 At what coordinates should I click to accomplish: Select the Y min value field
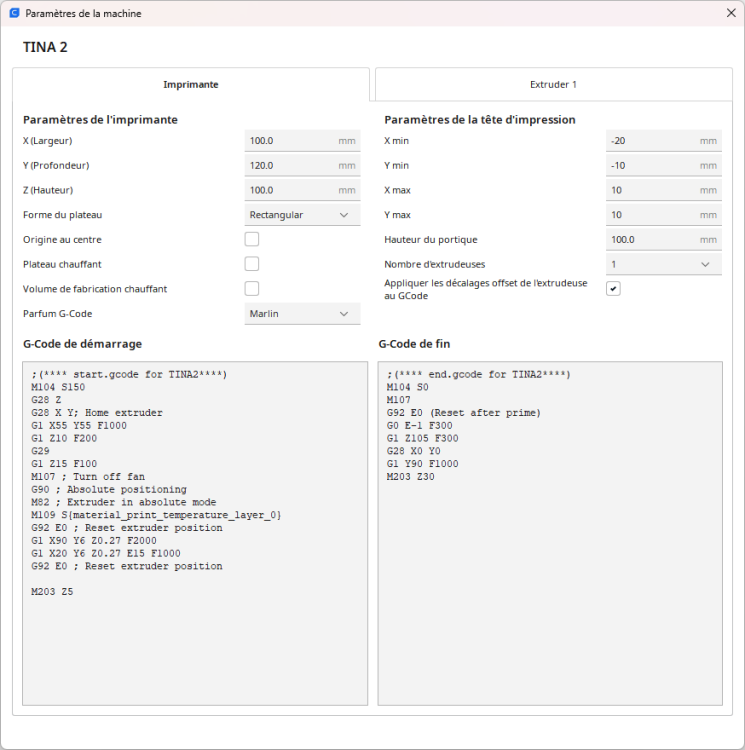pyautogui.click(x=664, y=165)
